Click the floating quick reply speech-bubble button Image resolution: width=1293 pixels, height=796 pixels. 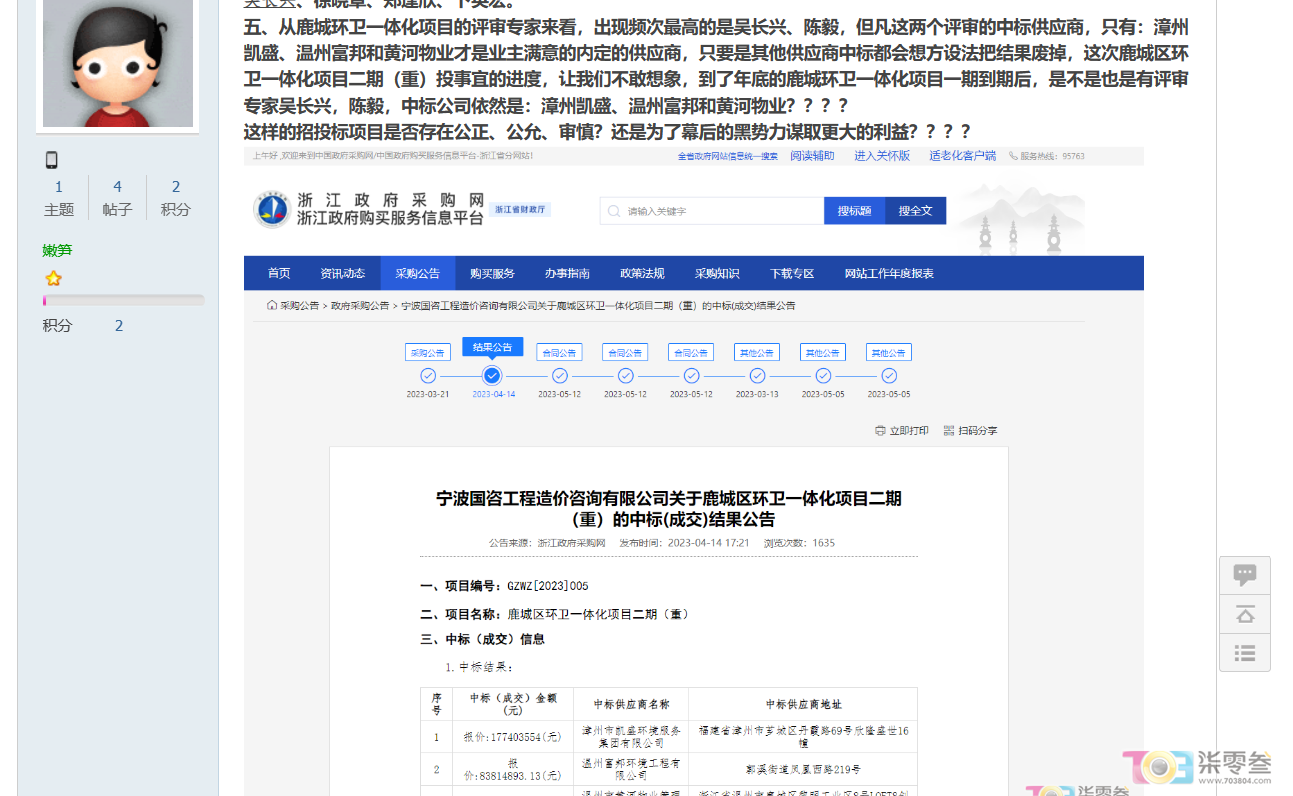tap(1245, 575)
